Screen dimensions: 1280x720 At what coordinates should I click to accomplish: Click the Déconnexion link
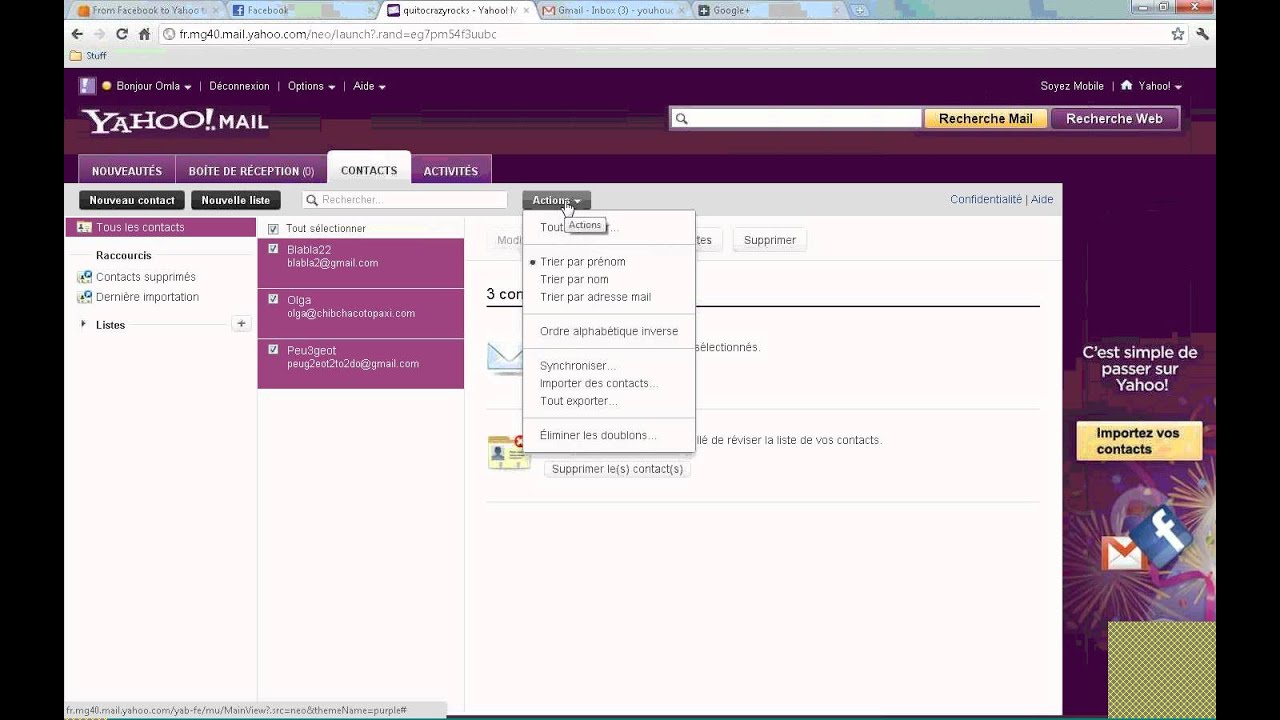tap(239, 86)
